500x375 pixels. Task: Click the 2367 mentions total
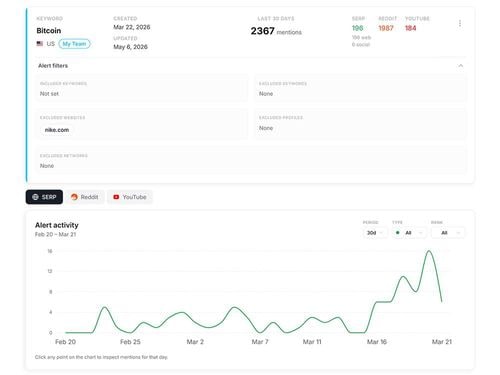click(x=276, y=31)
